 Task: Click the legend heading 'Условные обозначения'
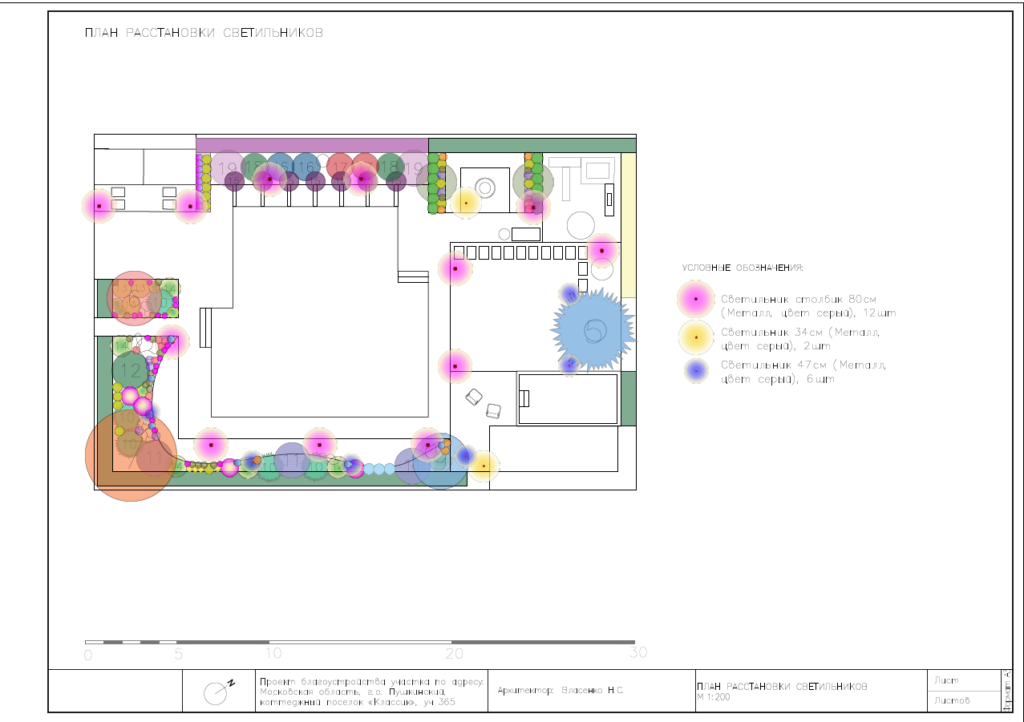743,268
